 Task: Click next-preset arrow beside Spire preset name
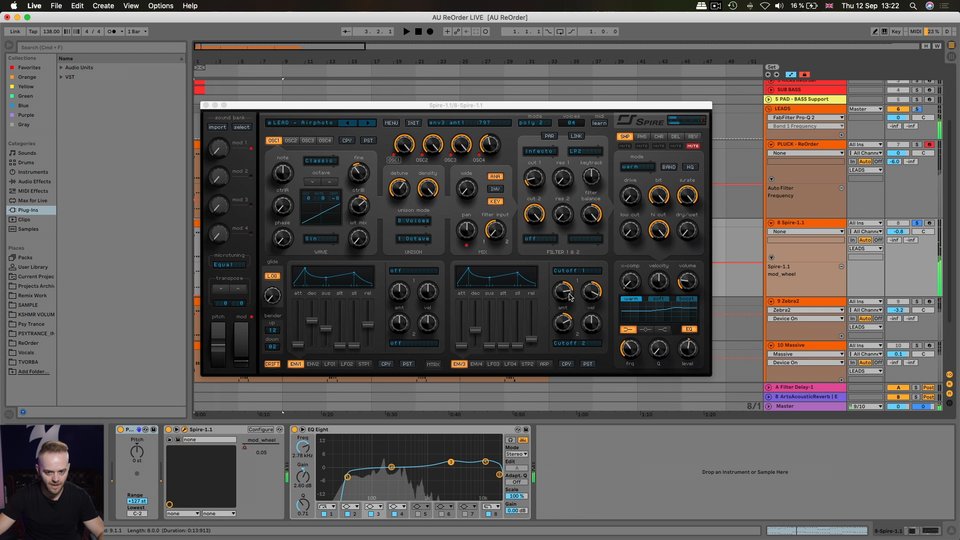tap(367, 123)
